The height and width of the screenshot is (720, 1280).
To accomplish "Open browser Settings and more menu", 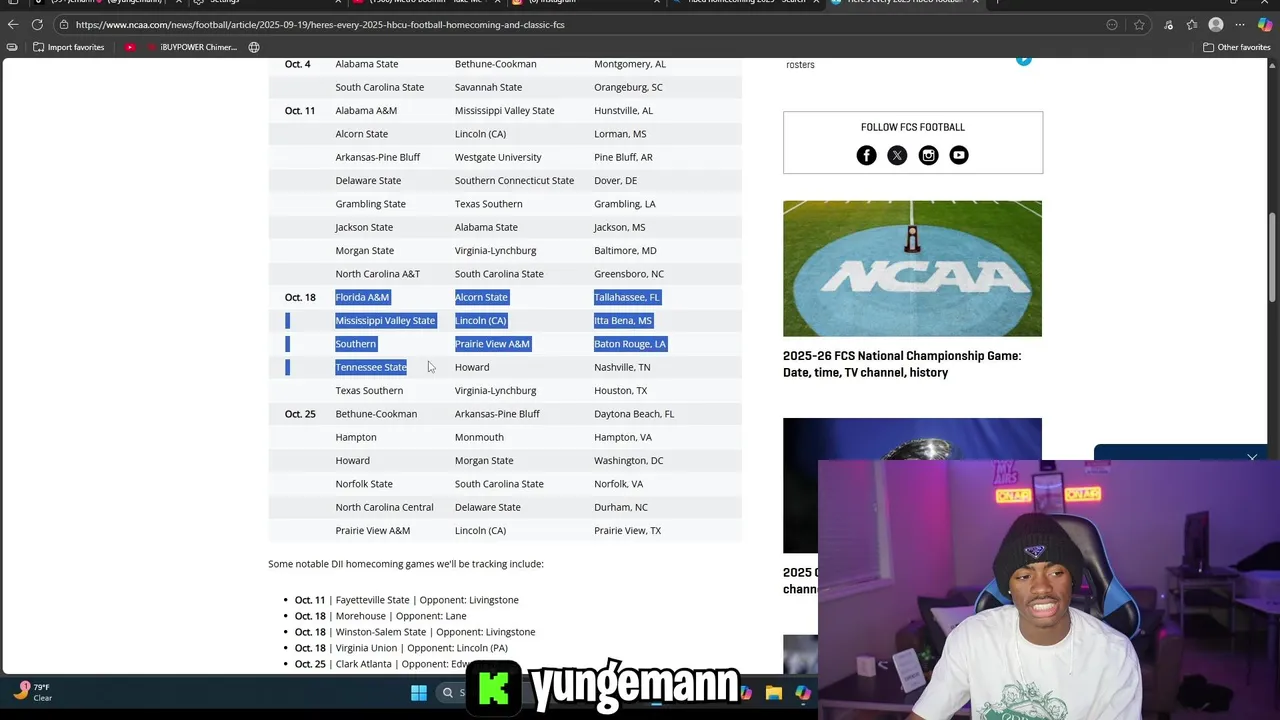I will (1241, 25).
